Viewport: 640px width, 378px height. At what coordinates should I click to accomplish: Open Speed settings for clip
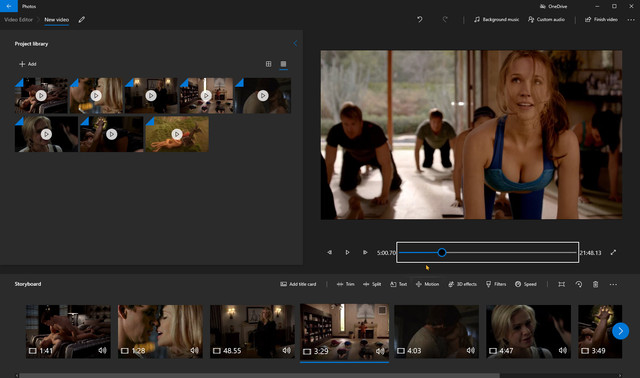[526, 284]
